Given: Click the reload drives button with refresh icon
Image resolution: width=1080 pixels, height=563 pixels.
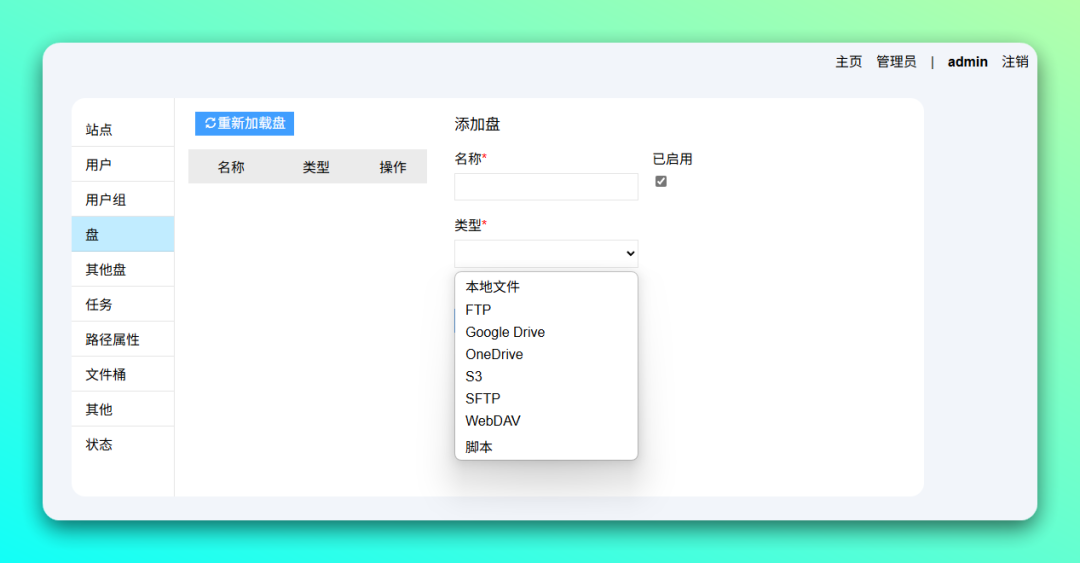Looking at the screenshot, I should point(245,123).
